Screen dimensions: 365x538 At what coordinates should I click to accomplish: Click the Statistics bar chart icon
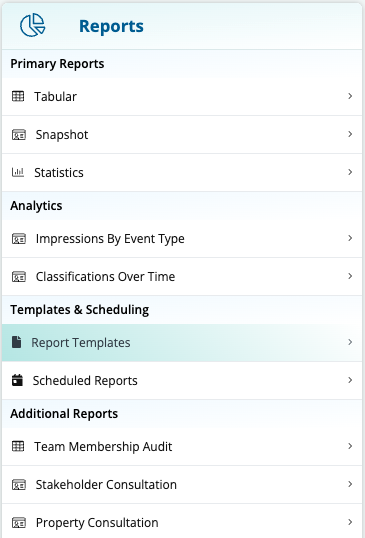[x=18, y=172]
